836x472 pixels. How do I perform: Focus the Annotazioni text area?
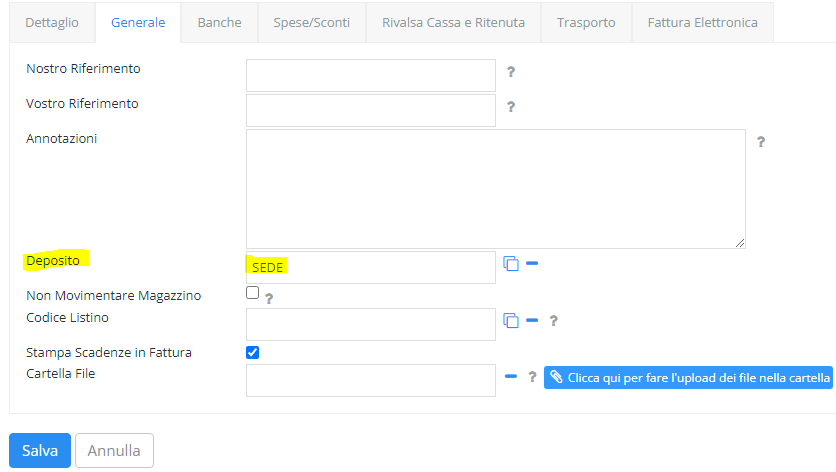point(496,189)
